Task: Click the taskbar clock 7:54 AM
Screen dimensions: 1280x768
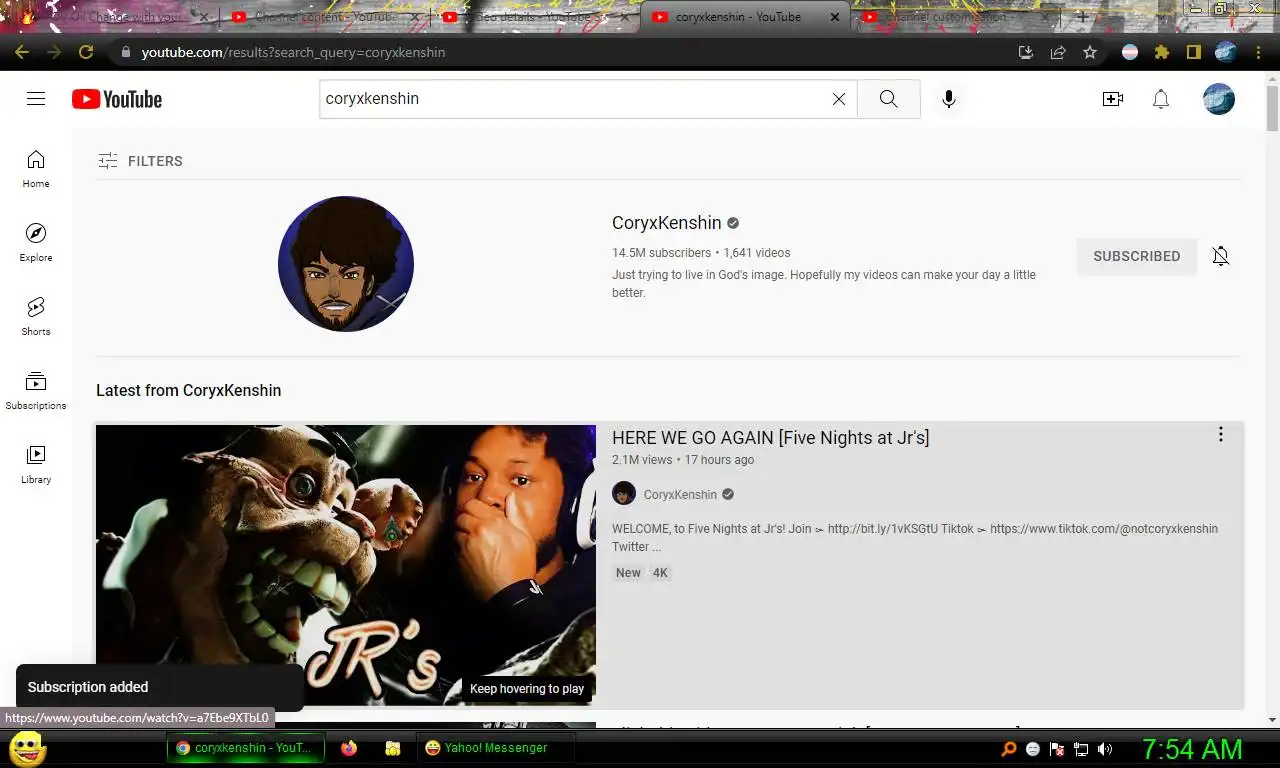Action: [x=1192, y=749]
